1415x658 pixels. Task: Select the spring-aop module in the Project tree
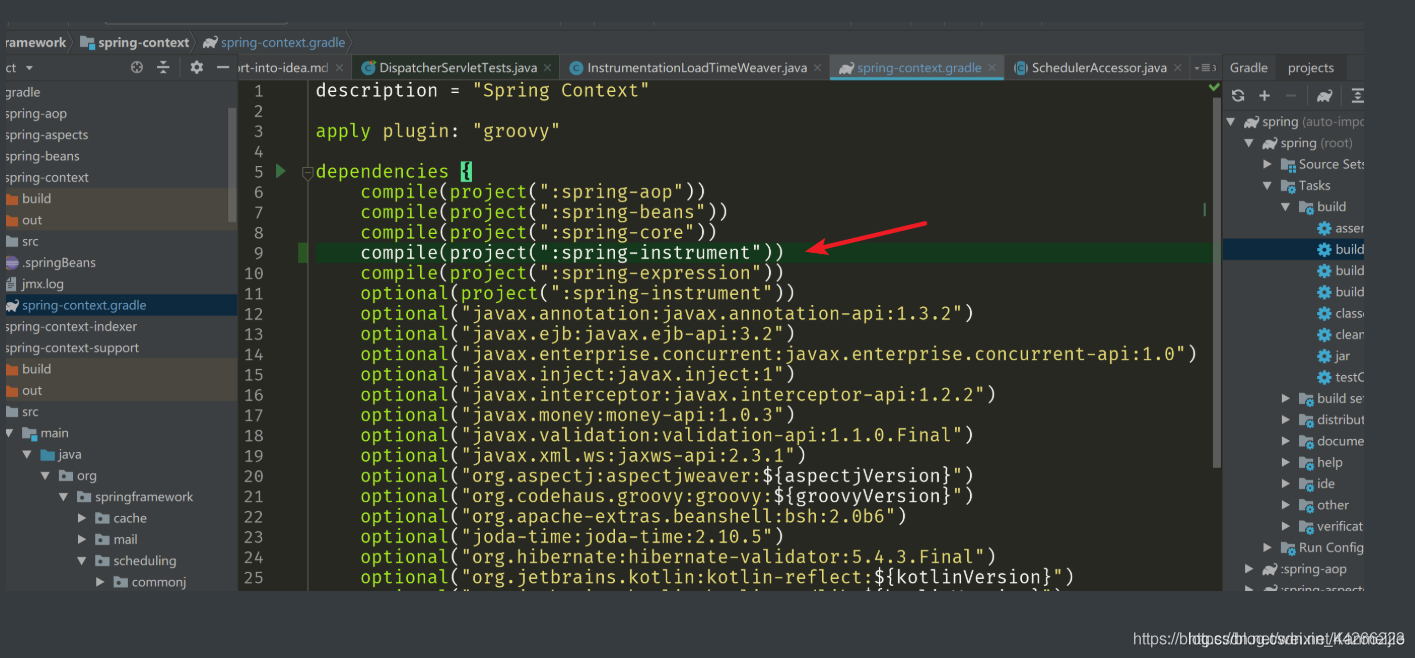pyautogui.click(x=36, y=113)
